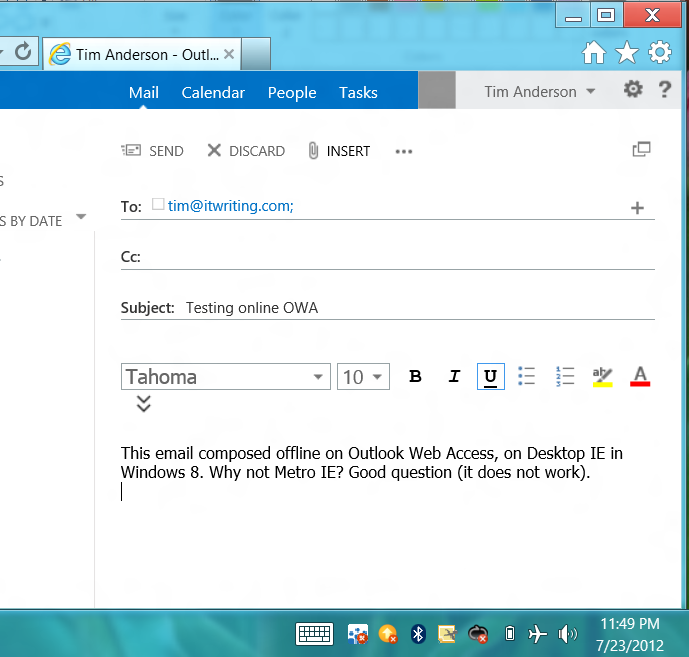The image size is (689, 657).
Task: Go to browser home page
Action: point(594,52)
